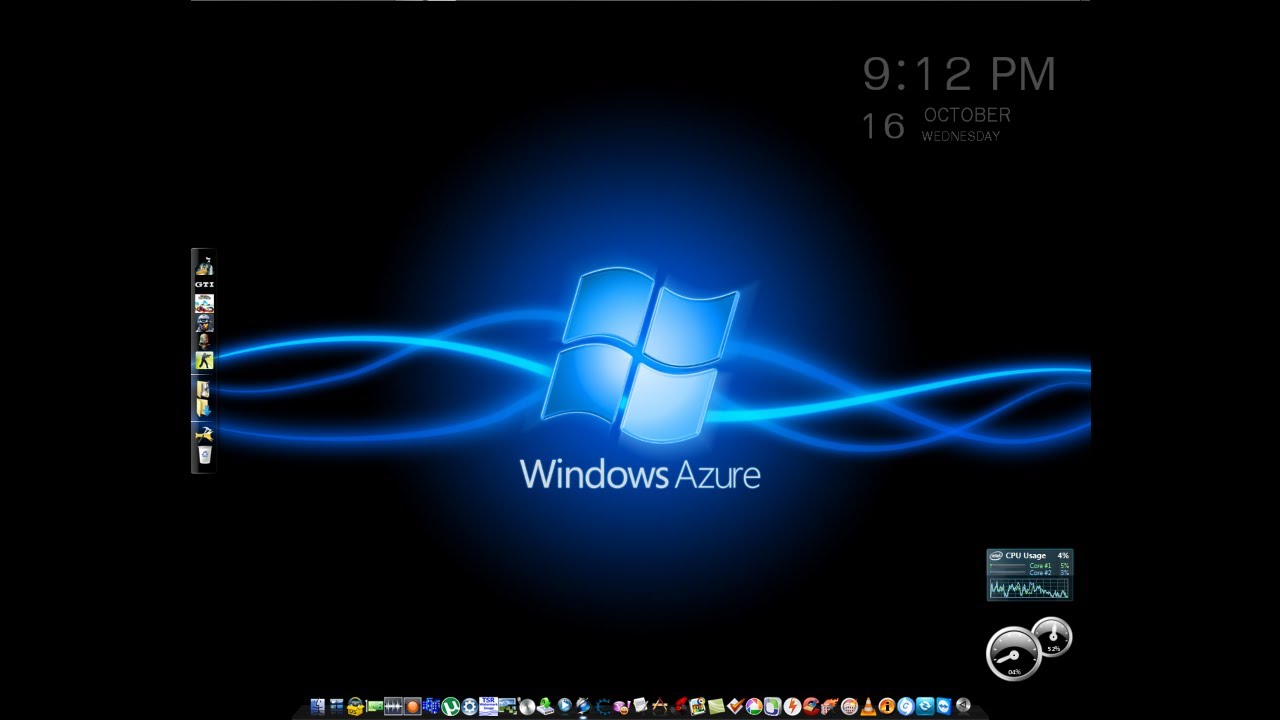1280x720 pixels.
Task: Launch Counter-Strike from the side dock
Action: pos(204,361)
